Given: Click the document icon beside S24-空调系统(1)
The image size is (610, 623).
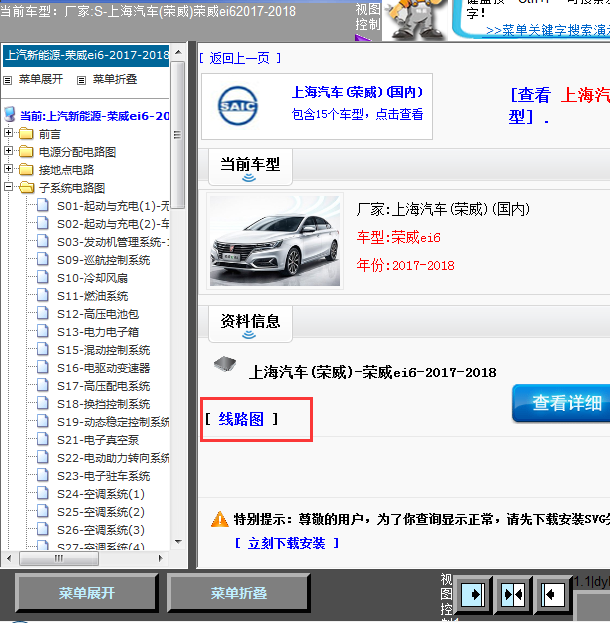Looking at the screenshot, I should point(43,493).
